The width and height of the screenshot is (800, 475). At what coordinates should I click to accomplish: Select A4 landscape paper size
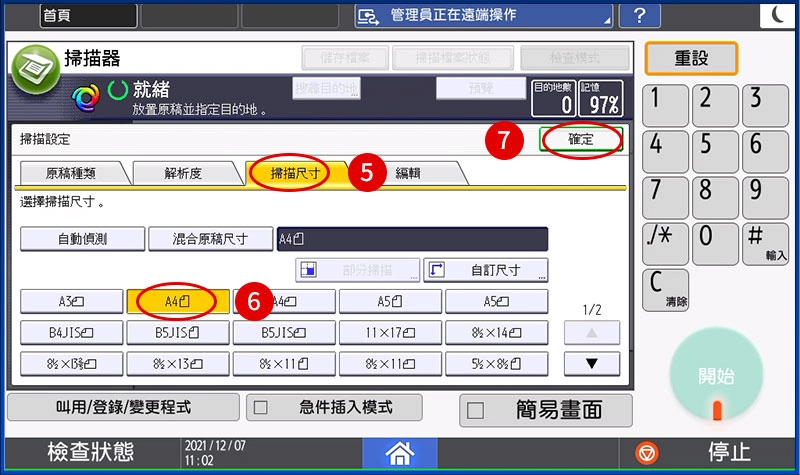point(284,302)
